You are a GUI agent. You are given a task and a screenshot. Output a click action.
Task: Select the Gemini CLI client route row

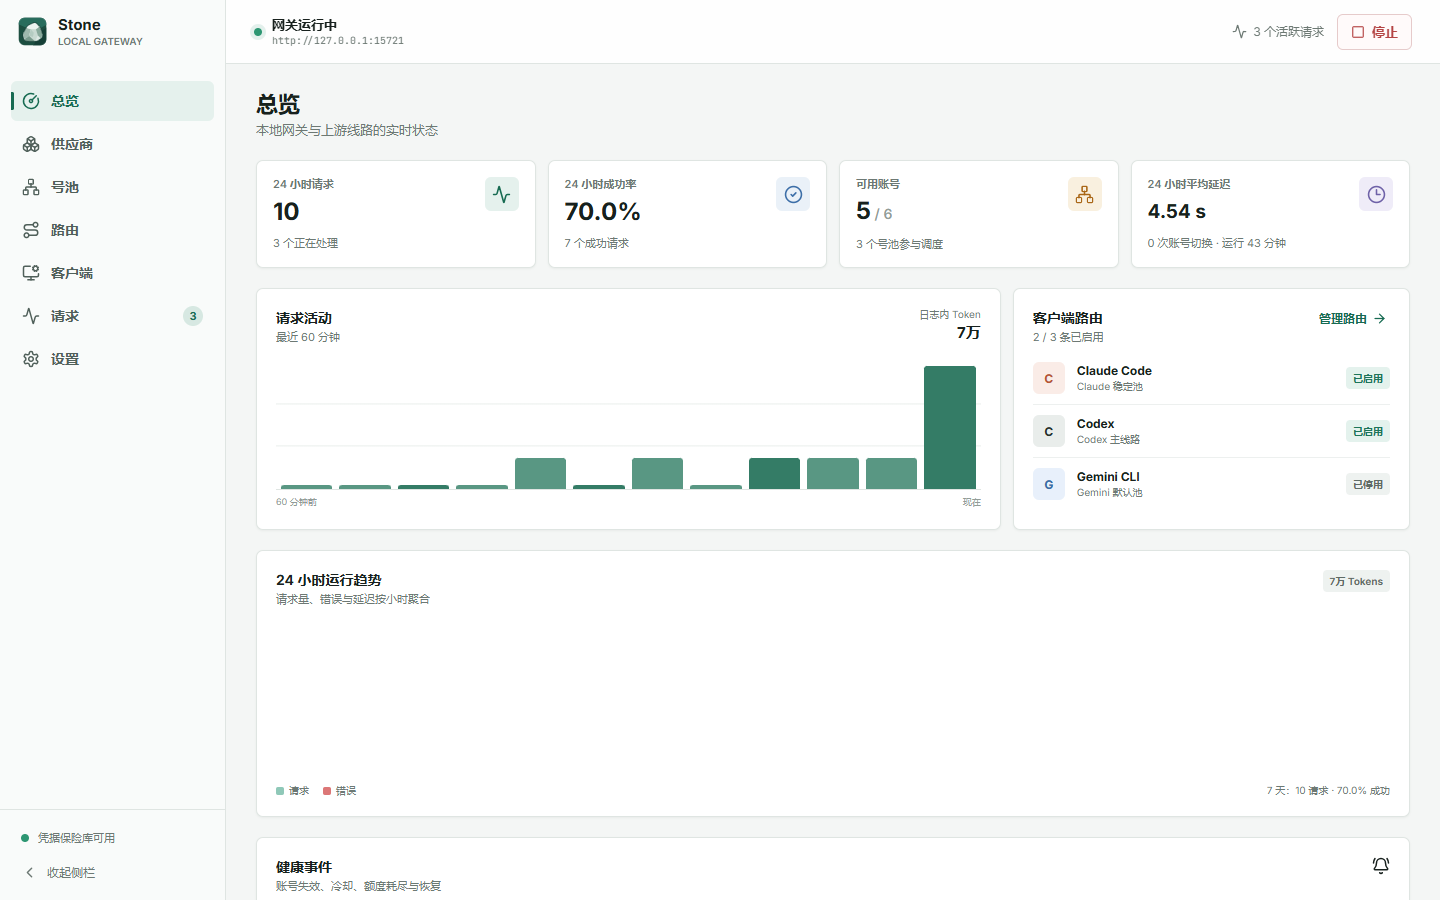pyautogui.click(x=1211, y=484)
